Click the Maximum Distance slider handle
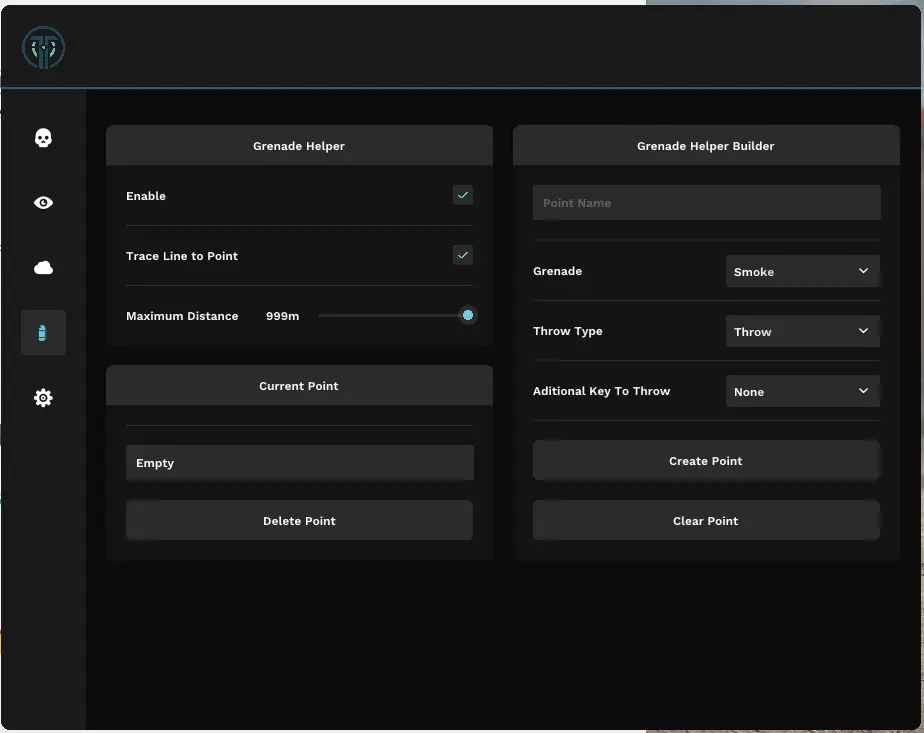 point(468,315)
